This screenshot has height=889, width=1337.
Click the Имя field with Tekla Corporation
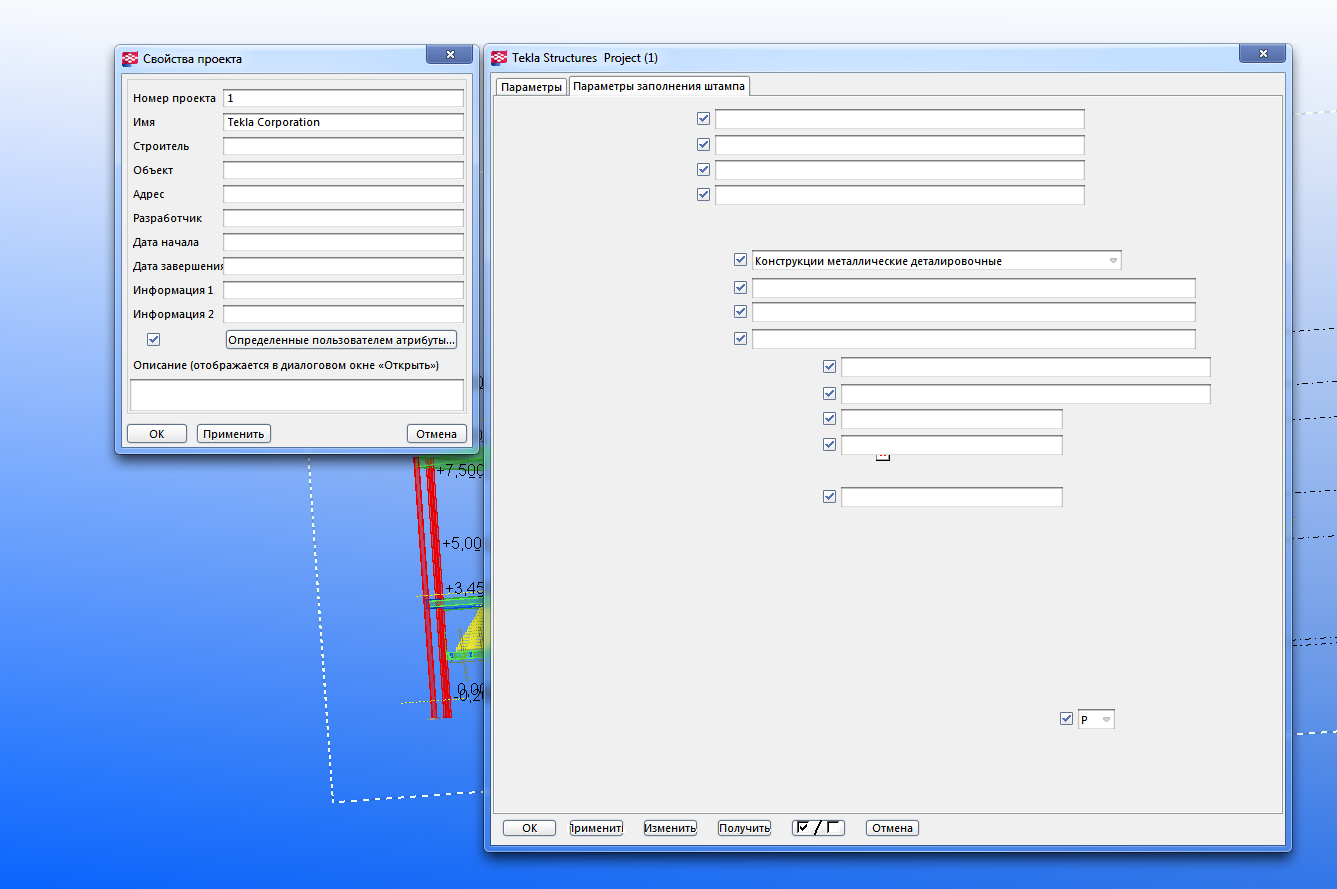[x=343, y=122]
